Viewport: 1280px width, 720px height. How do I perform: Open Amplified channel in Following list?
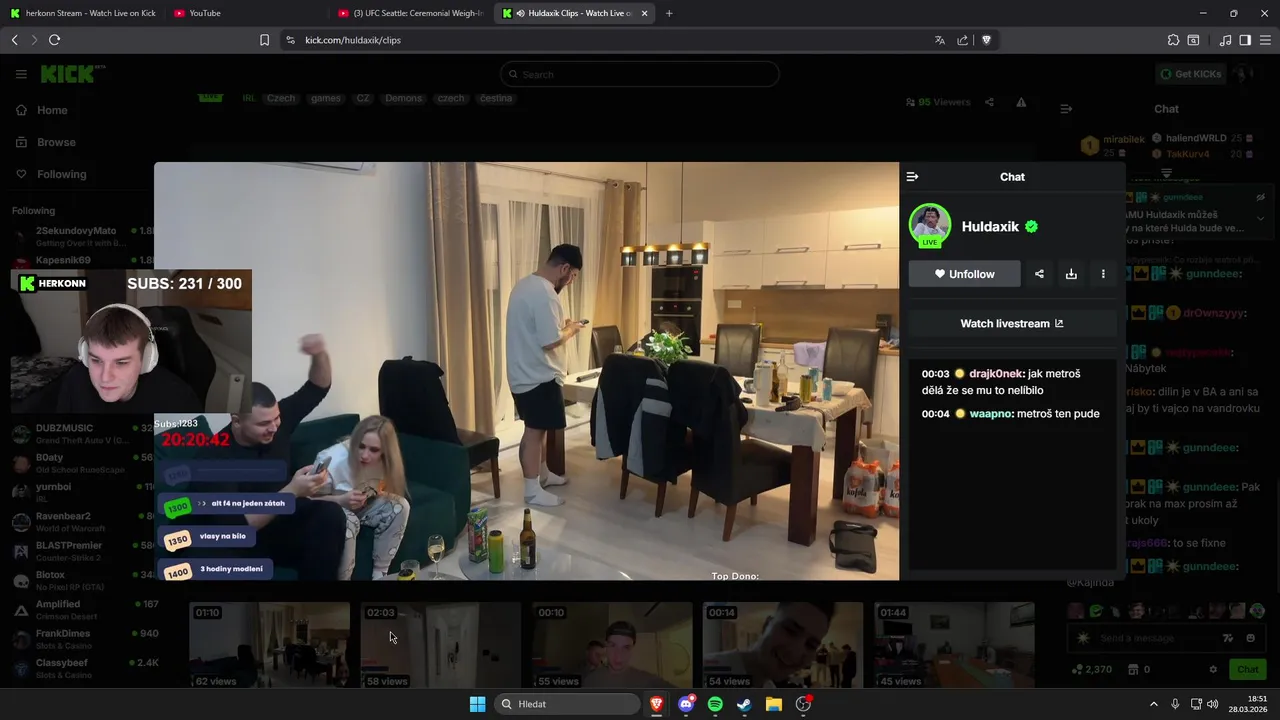click(x=84, y=610)
